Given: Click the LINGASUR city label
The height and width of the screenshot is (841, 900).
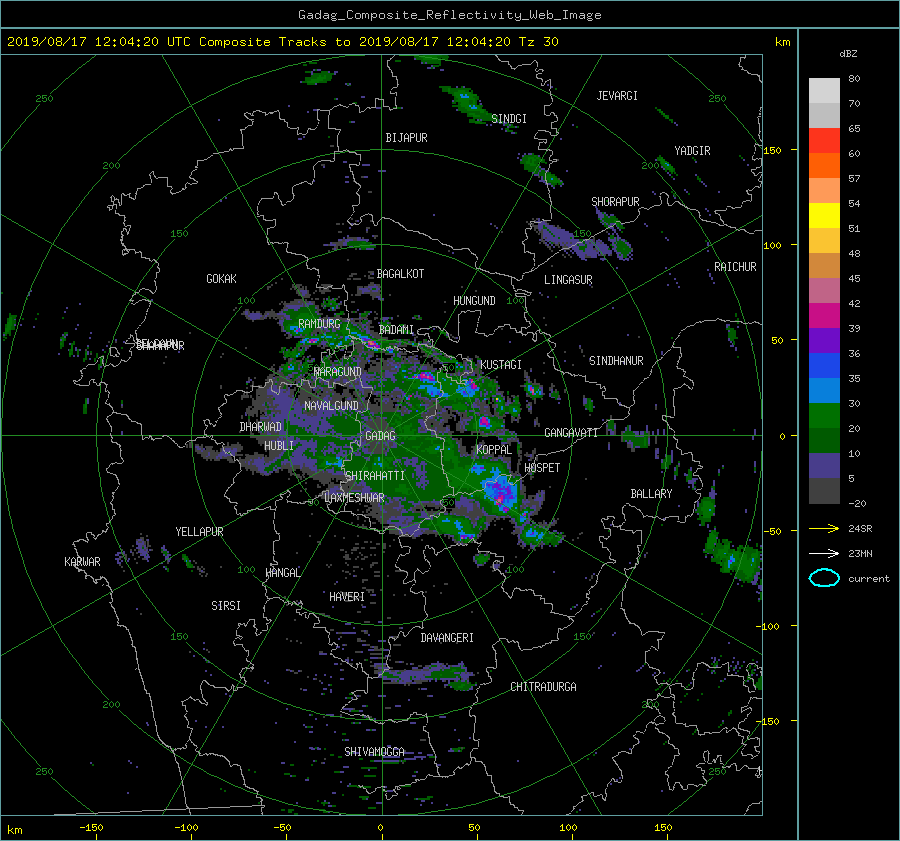Looking at the screenshot, I should 568,280.
